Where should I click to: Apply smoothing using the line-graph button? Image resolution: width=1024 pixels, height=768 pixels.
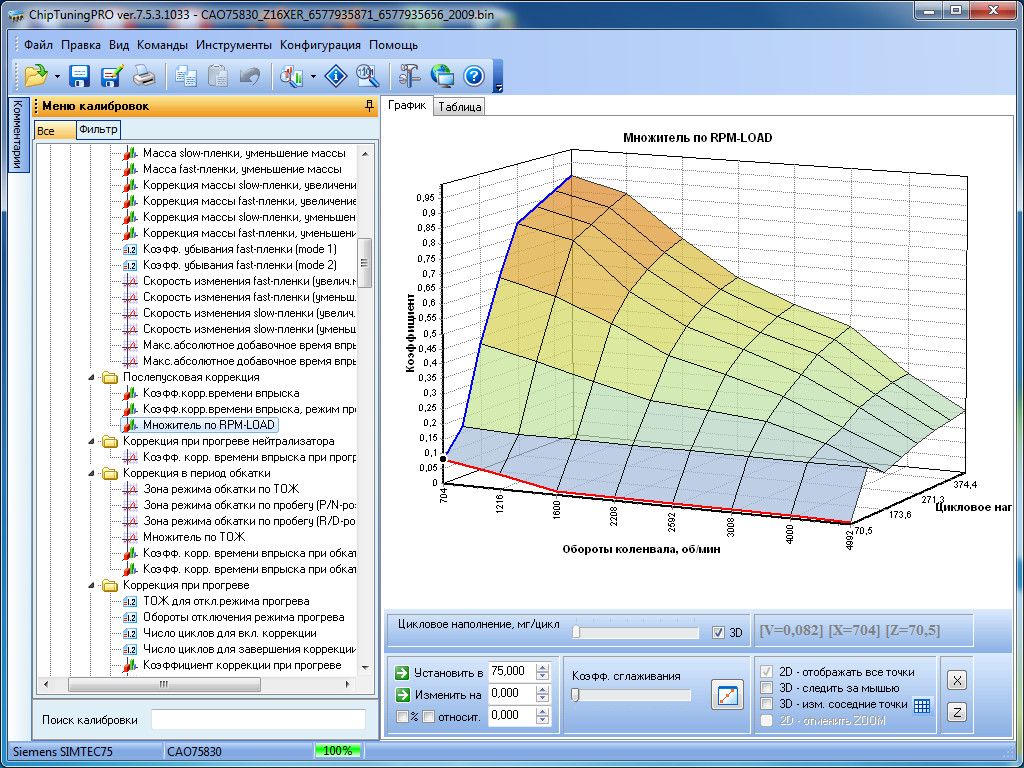tap(727, 694)
